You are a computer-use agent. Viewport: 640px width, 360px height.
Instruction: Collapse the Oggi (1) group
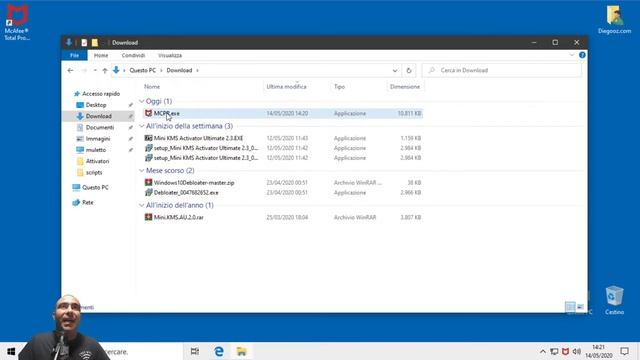142,101
